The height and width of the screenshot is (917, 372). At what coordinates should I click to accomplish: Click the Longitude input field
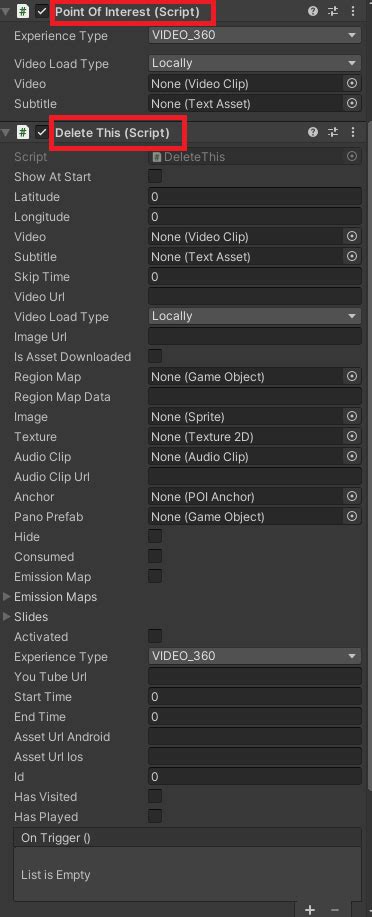(255, 216)
